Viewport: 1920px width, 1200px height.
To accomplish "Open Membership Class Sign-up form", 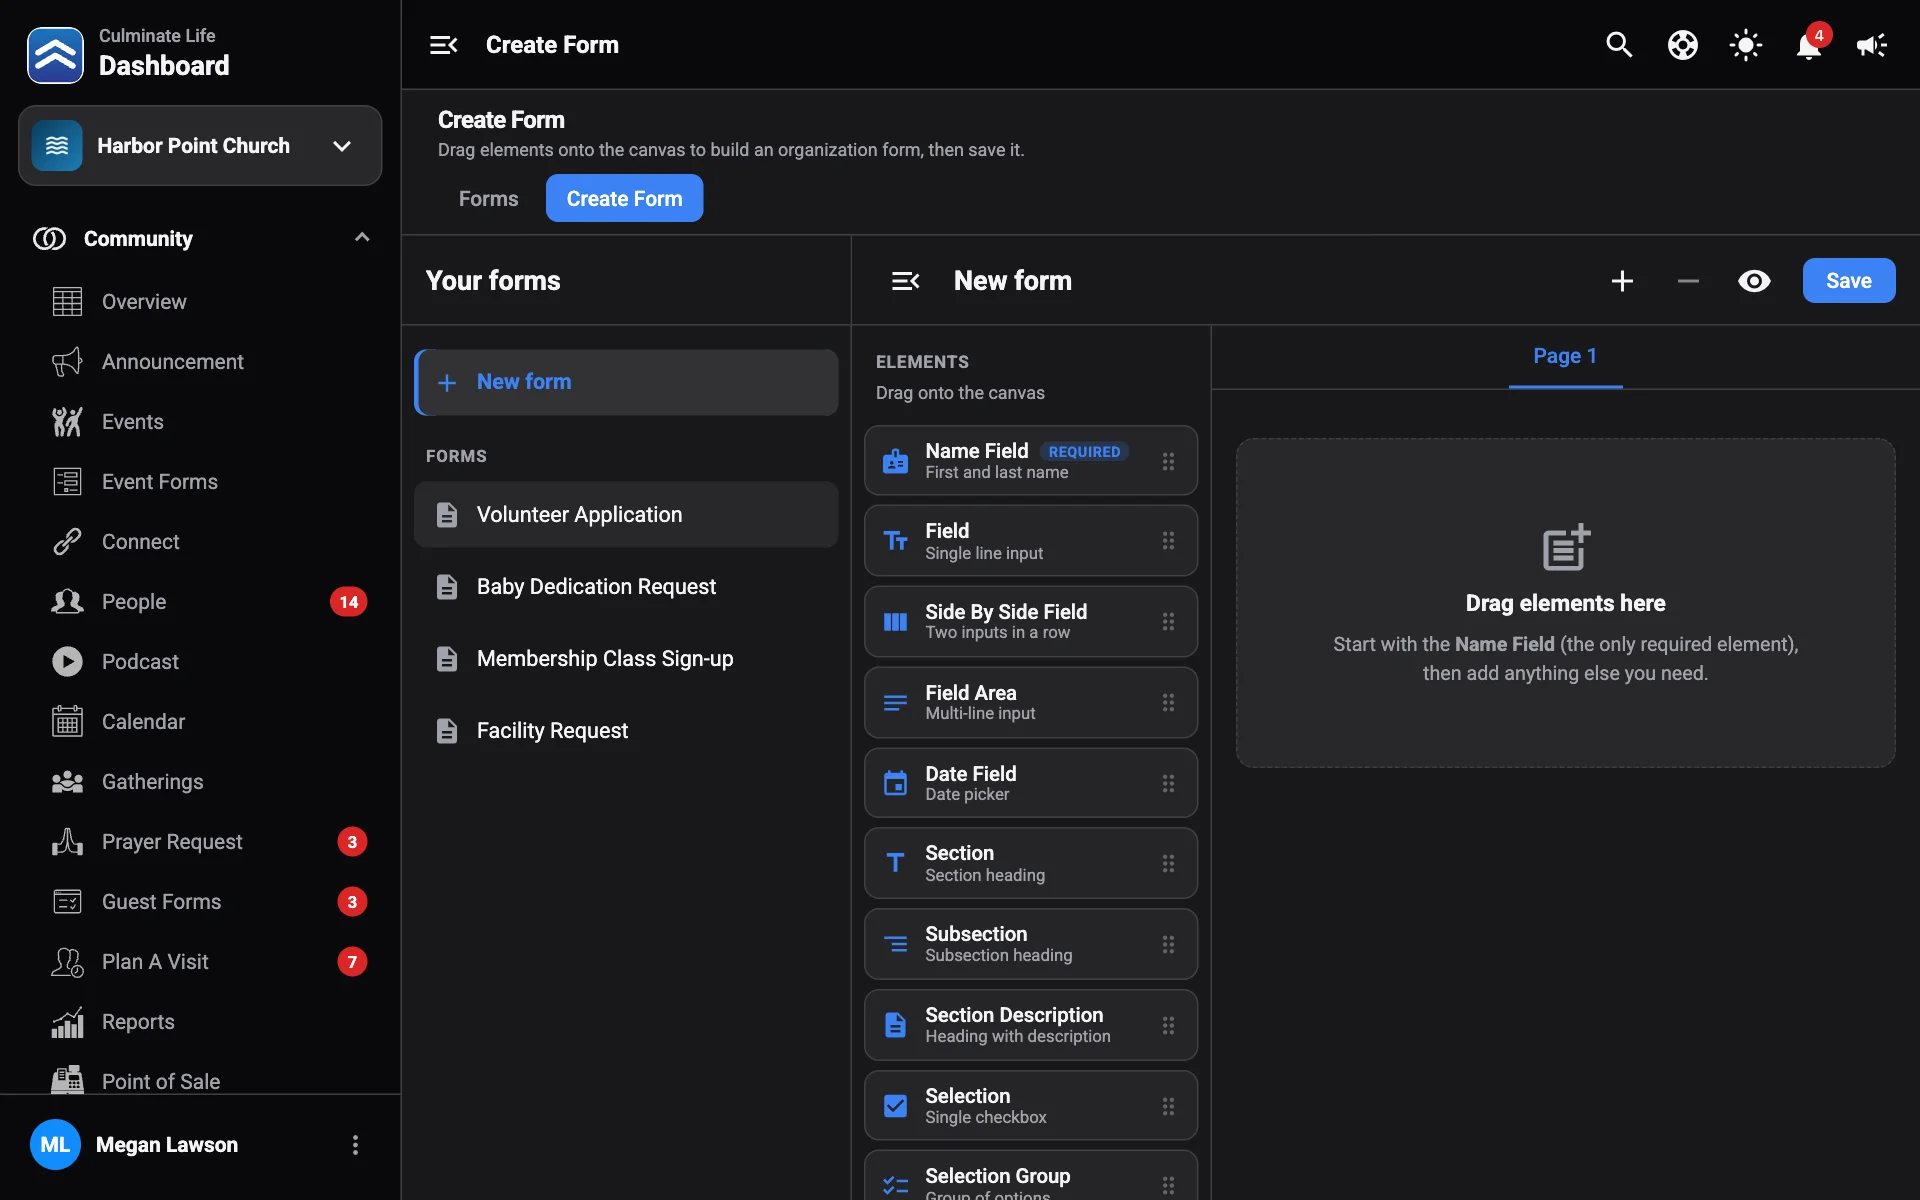I will coord(627,658).
